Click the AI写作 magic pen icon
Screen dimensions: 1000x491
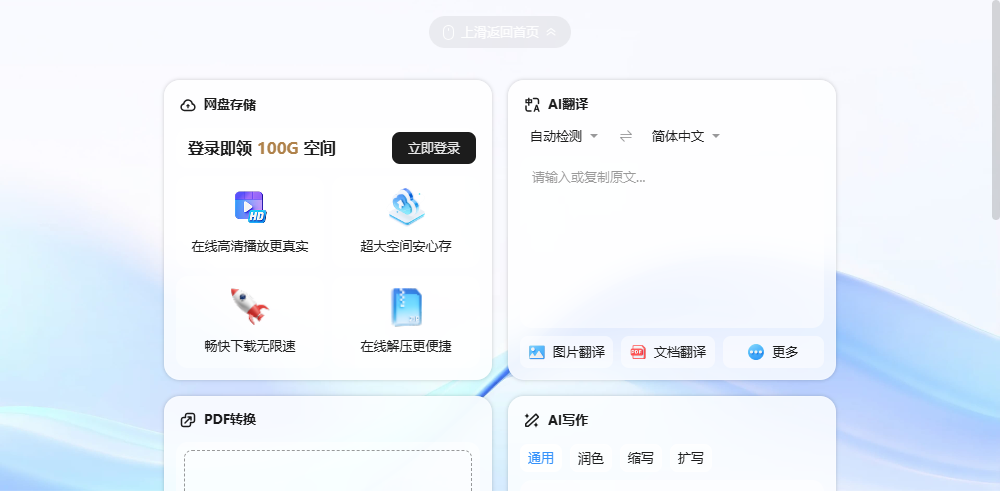532,420
